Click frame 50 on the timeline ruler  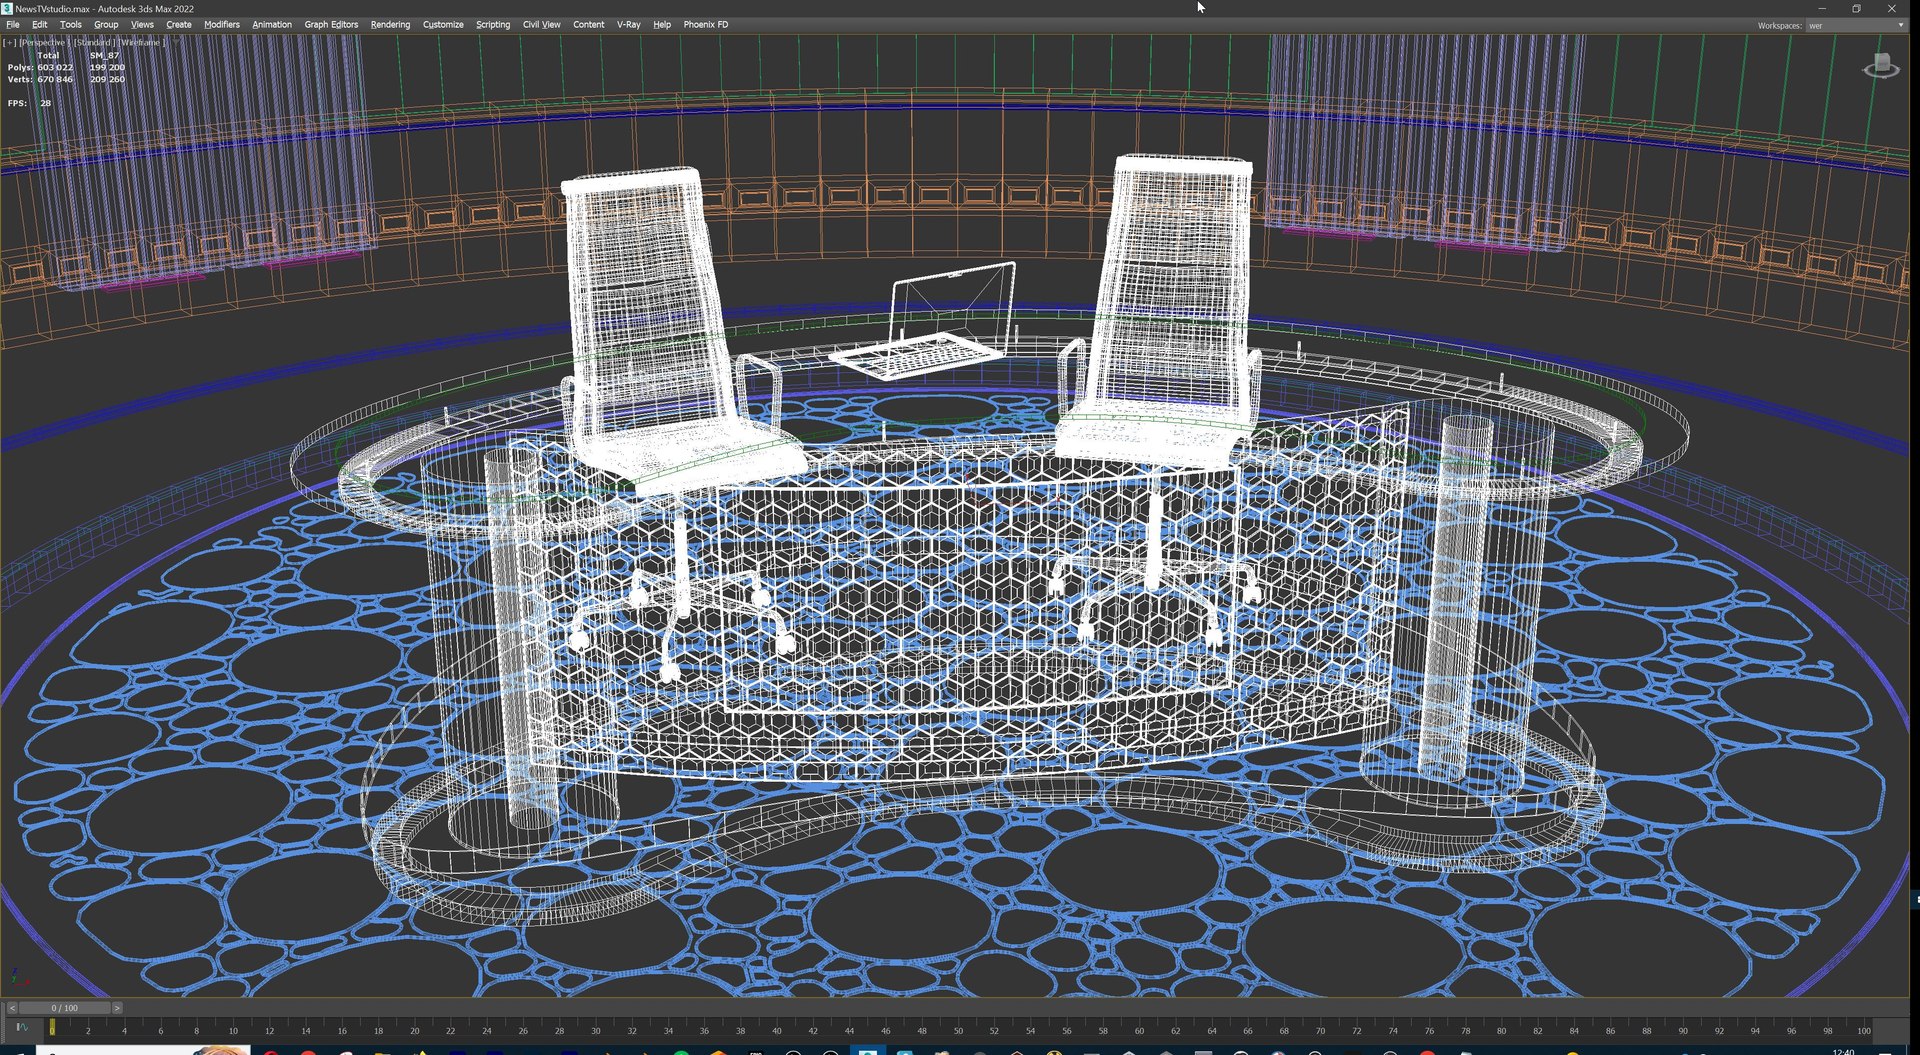(x=958, y=1030)
